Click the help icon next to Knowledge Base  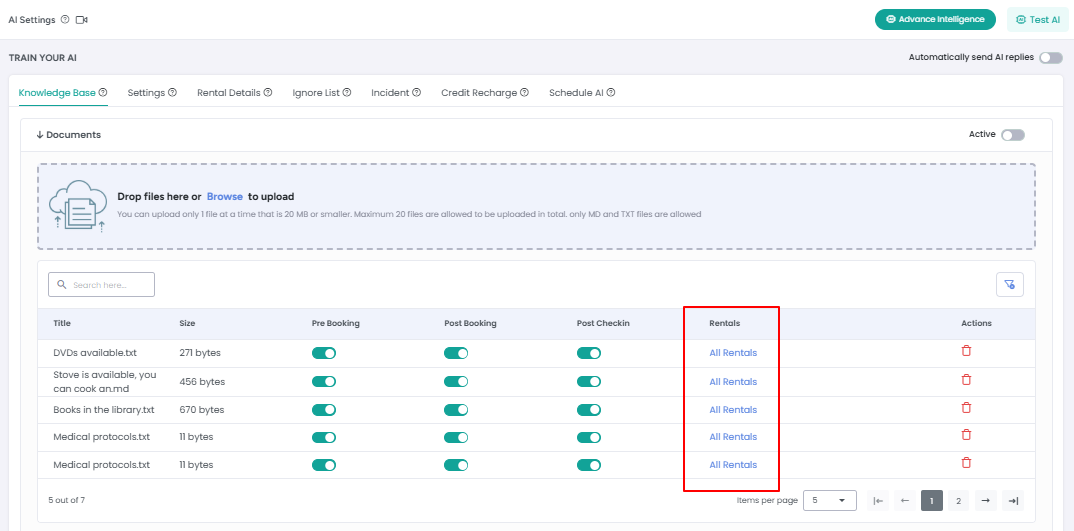[x=103, y=92]
